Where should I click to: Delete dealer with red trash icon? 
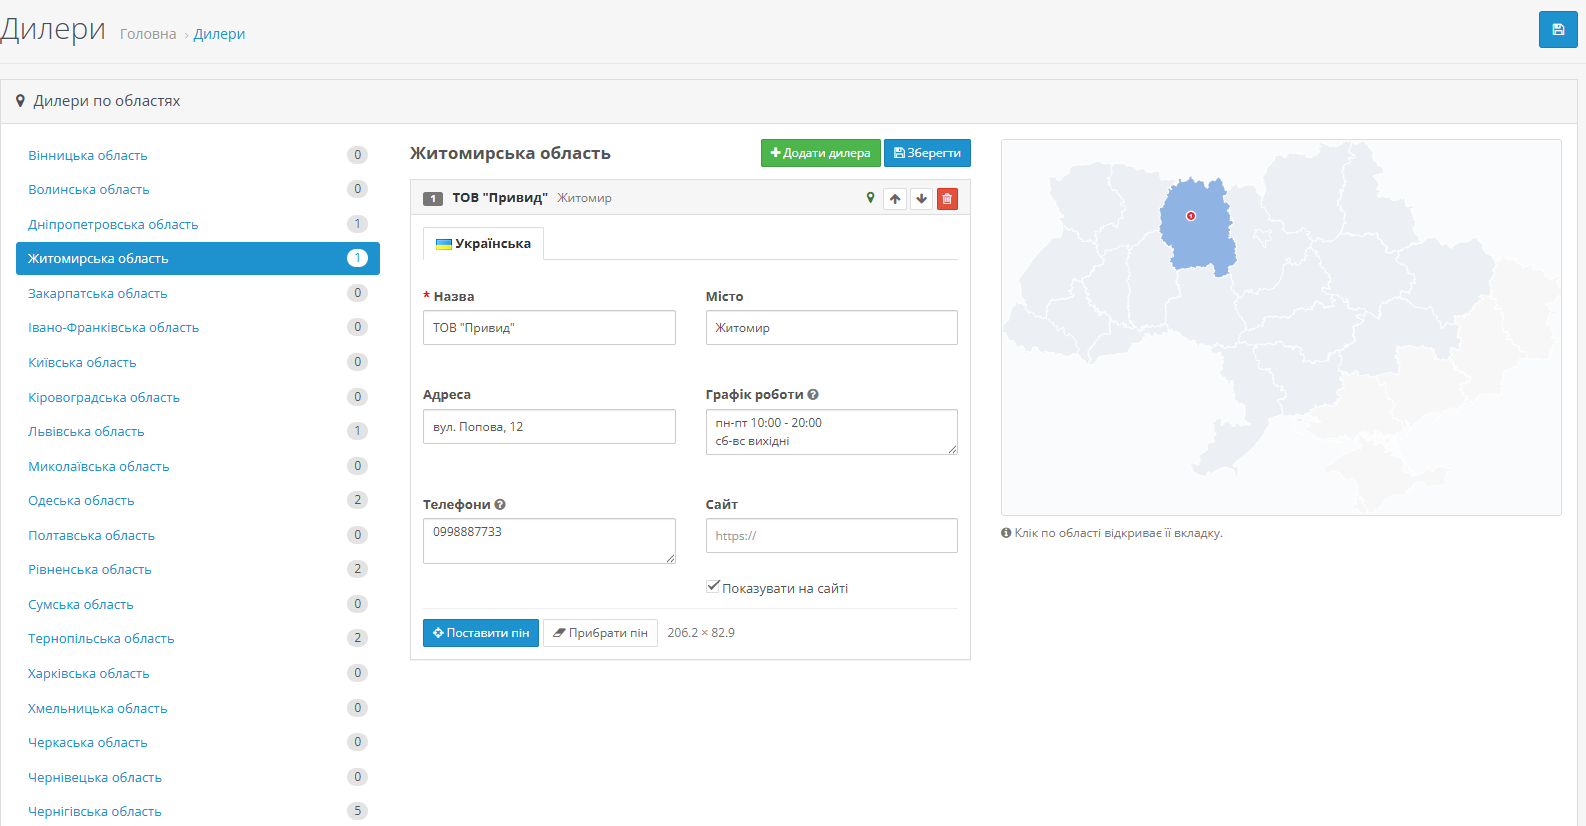coord(947,199)
